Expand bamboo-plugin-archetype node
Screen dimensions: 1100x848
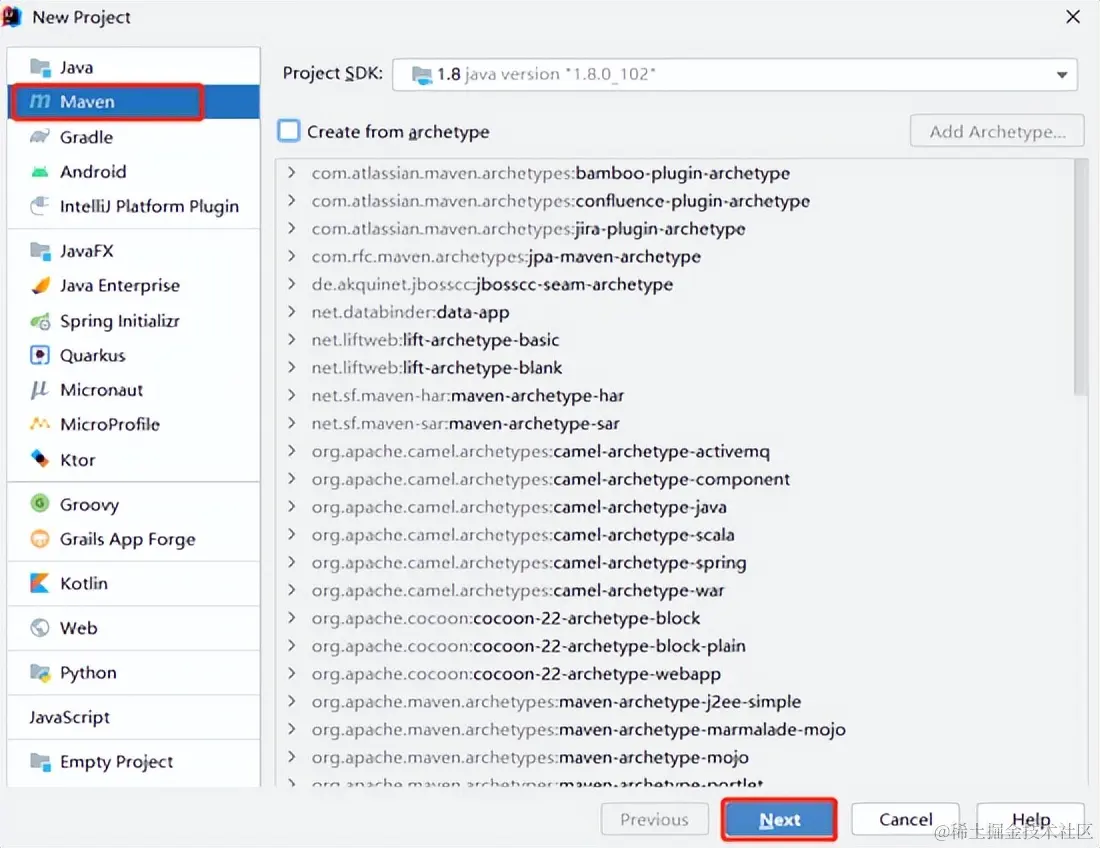pyautogui.click(x=292, y=173)
